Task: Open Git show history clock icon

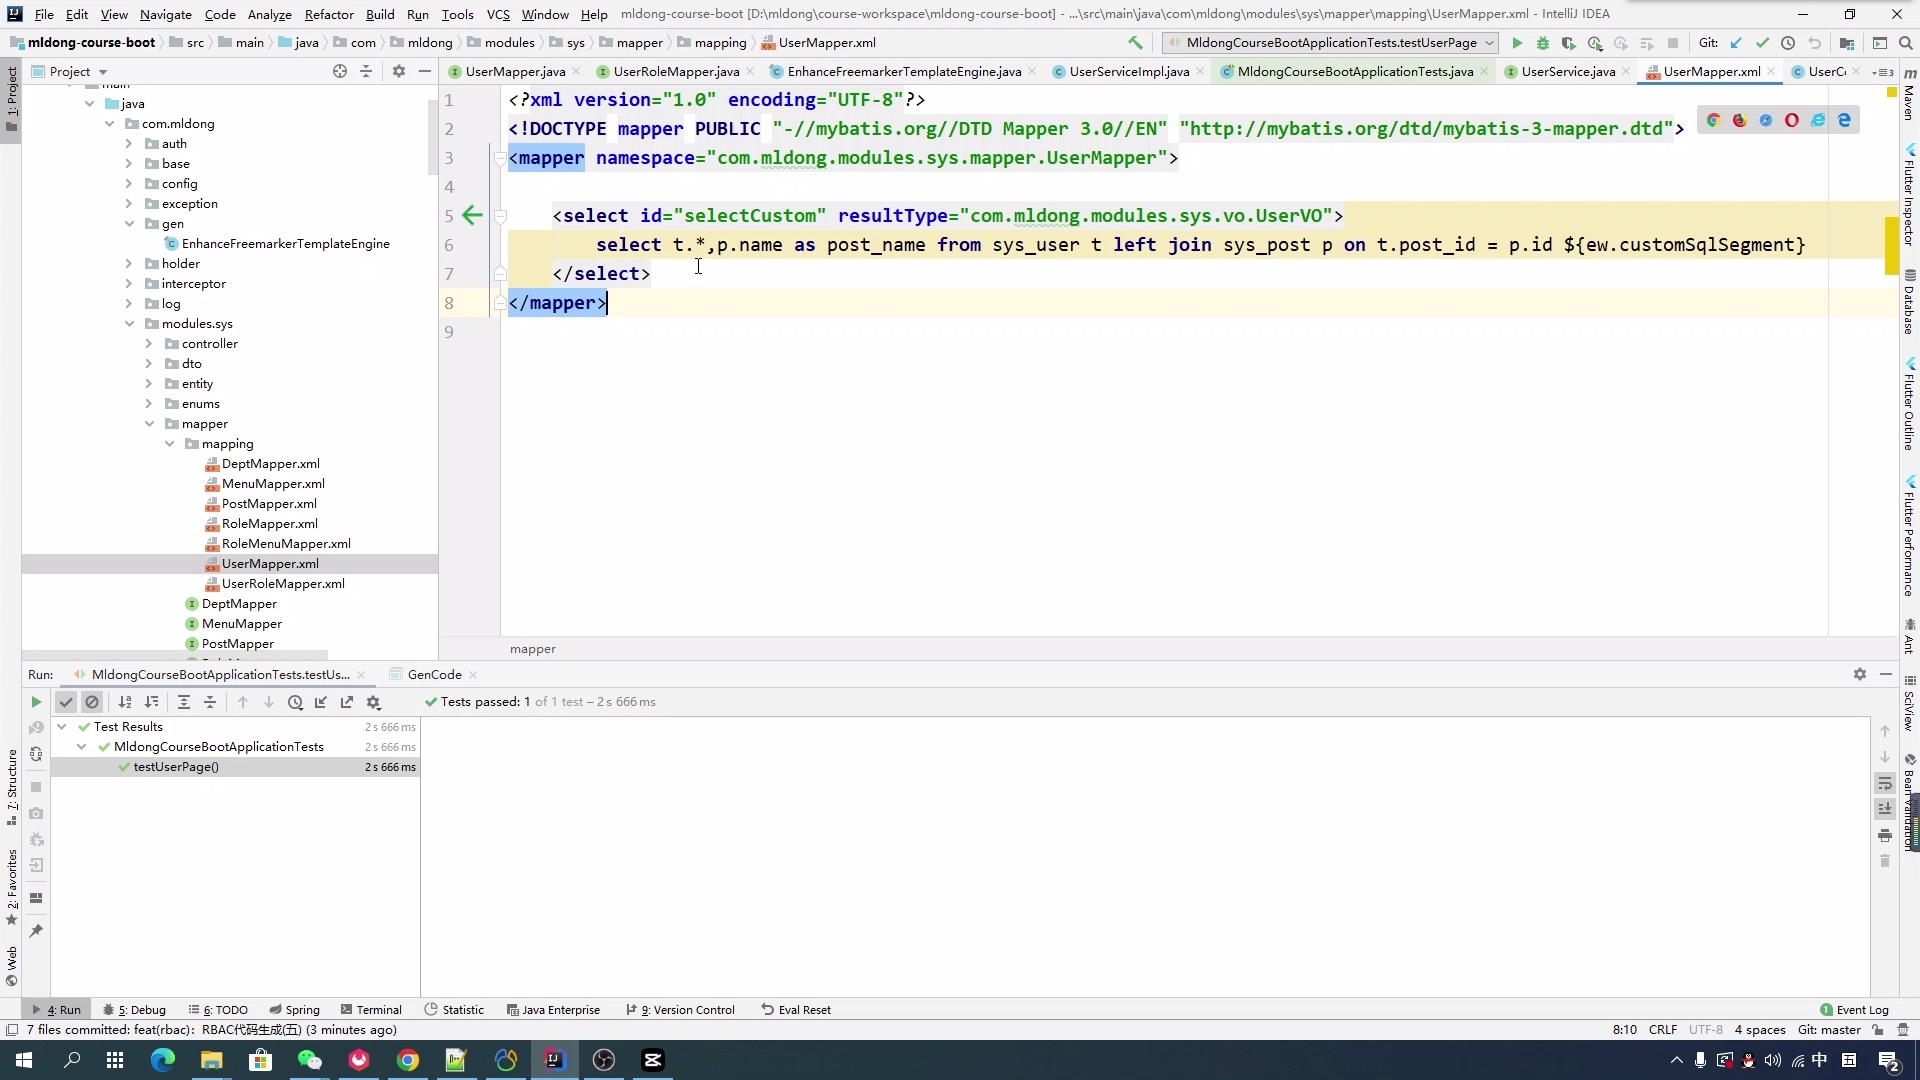Action: click(x=1788, y=43)
